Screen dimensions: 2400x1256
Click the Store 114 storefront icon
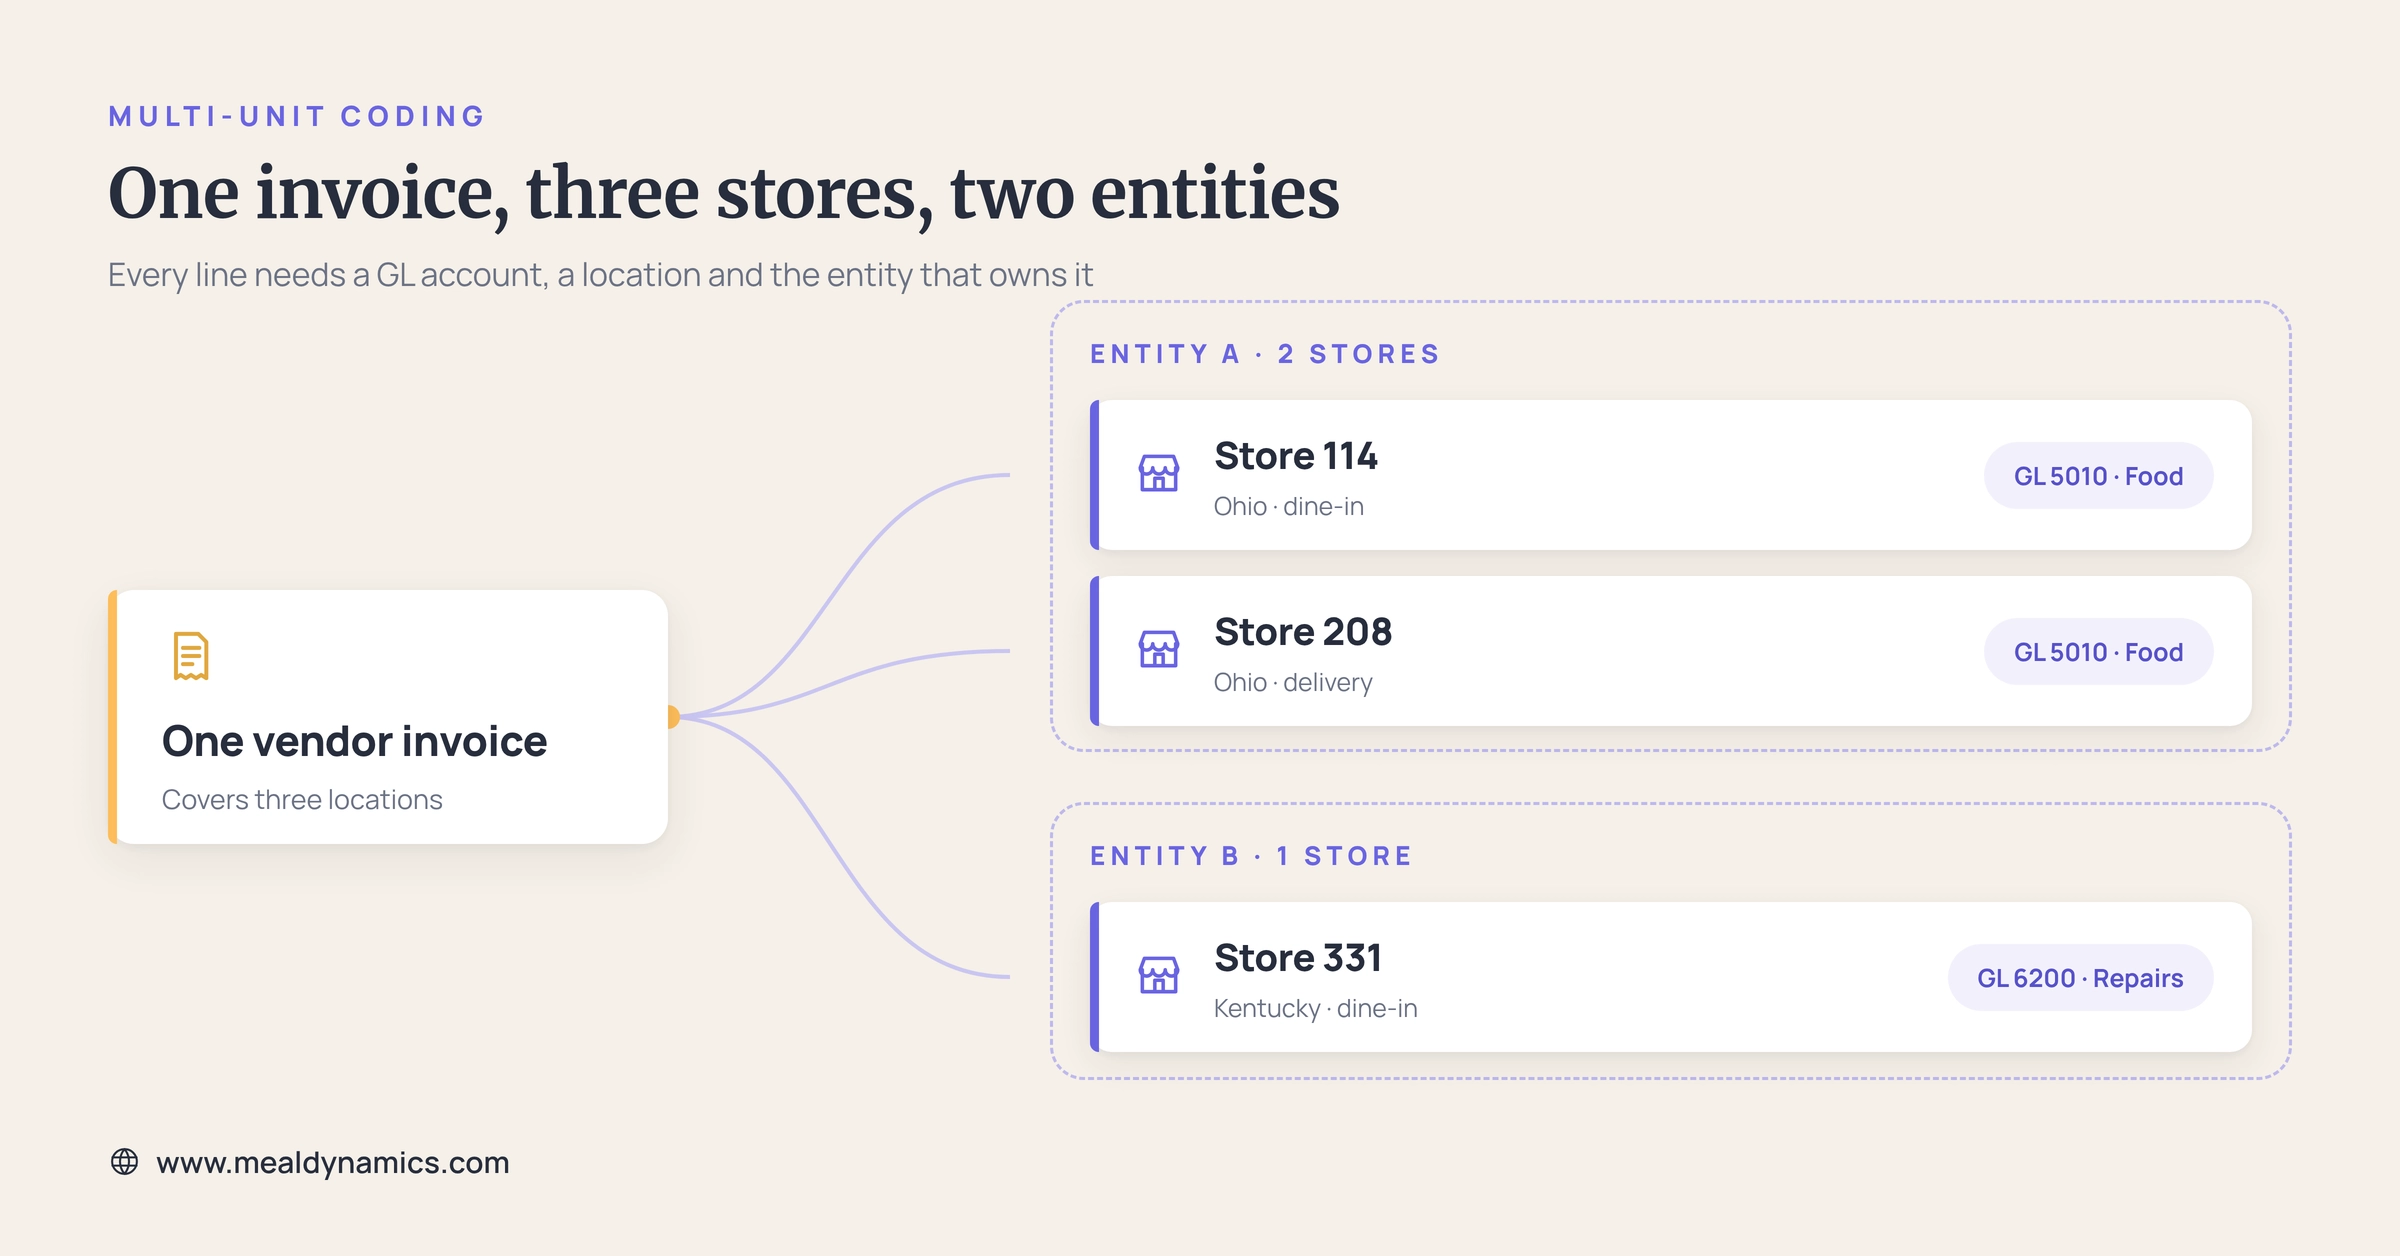coord(1159,473)
